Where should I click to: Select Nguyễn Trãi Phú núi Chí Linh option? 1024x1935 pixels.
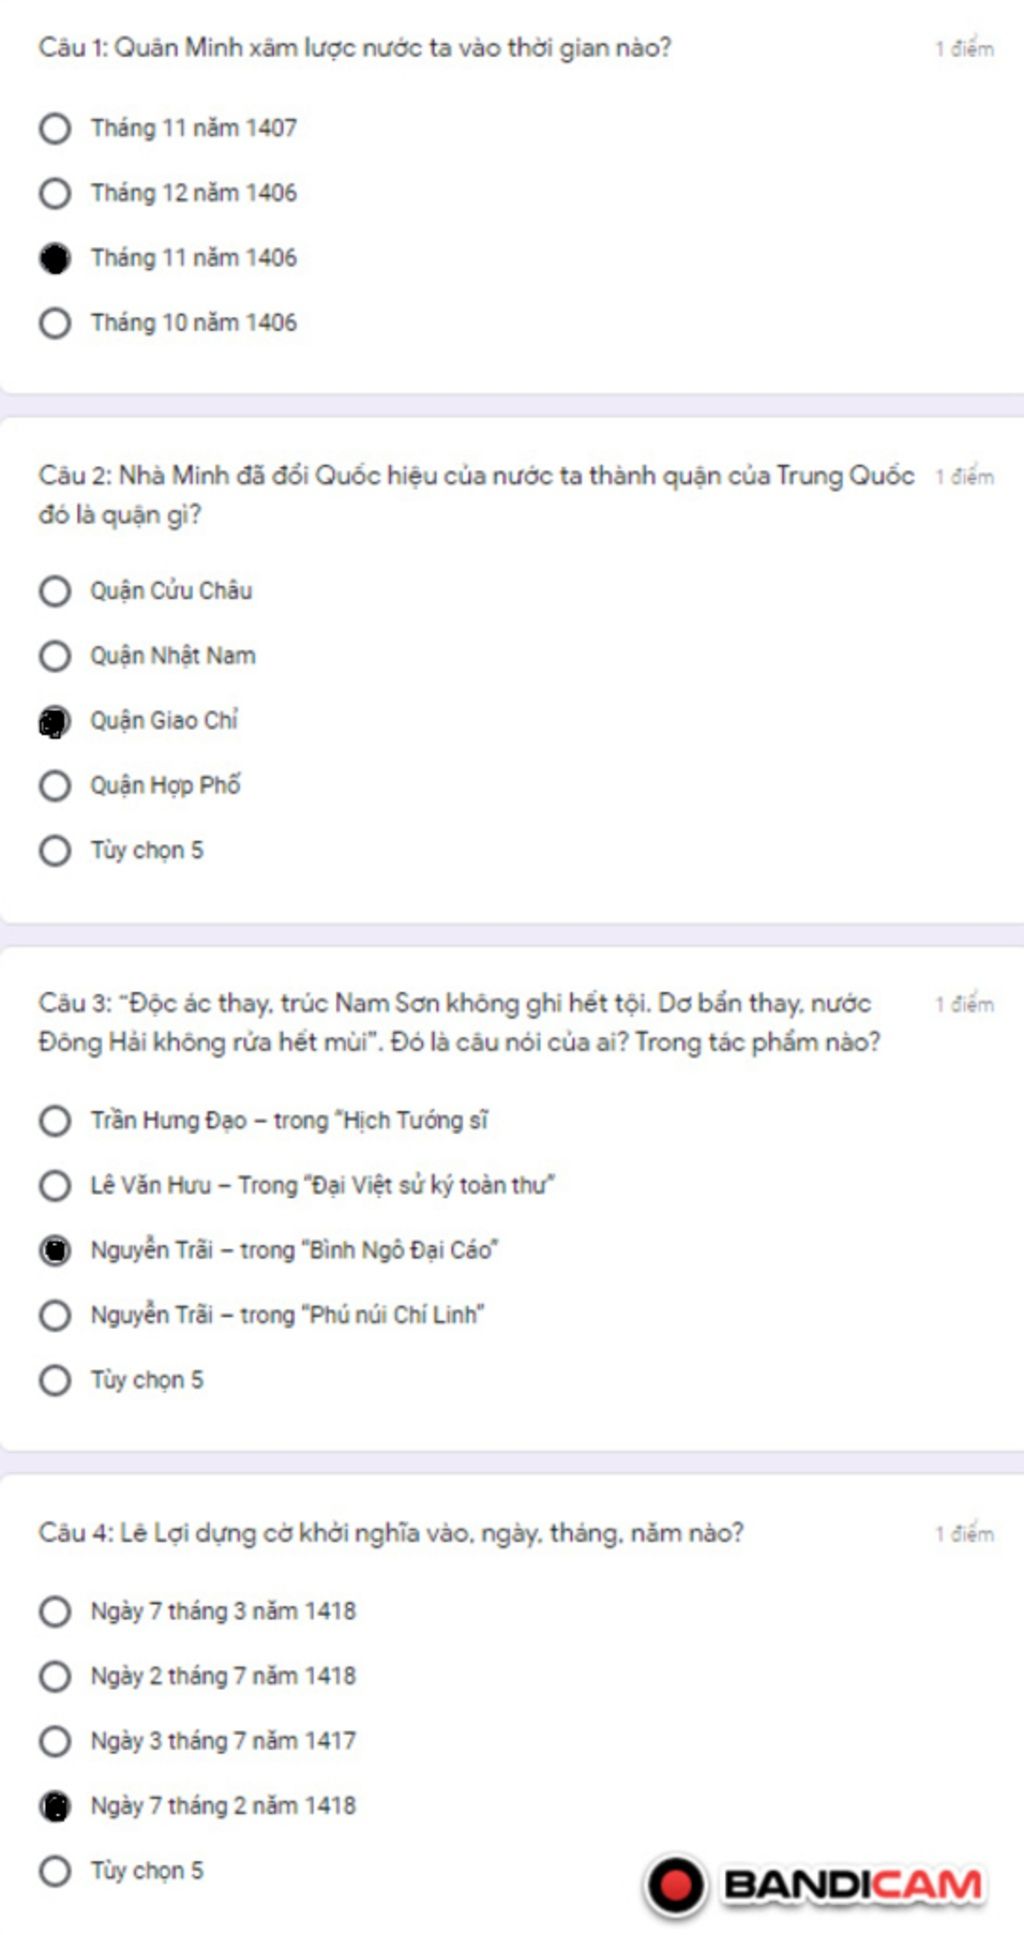pyautogui.click(x=55, y=1316)
